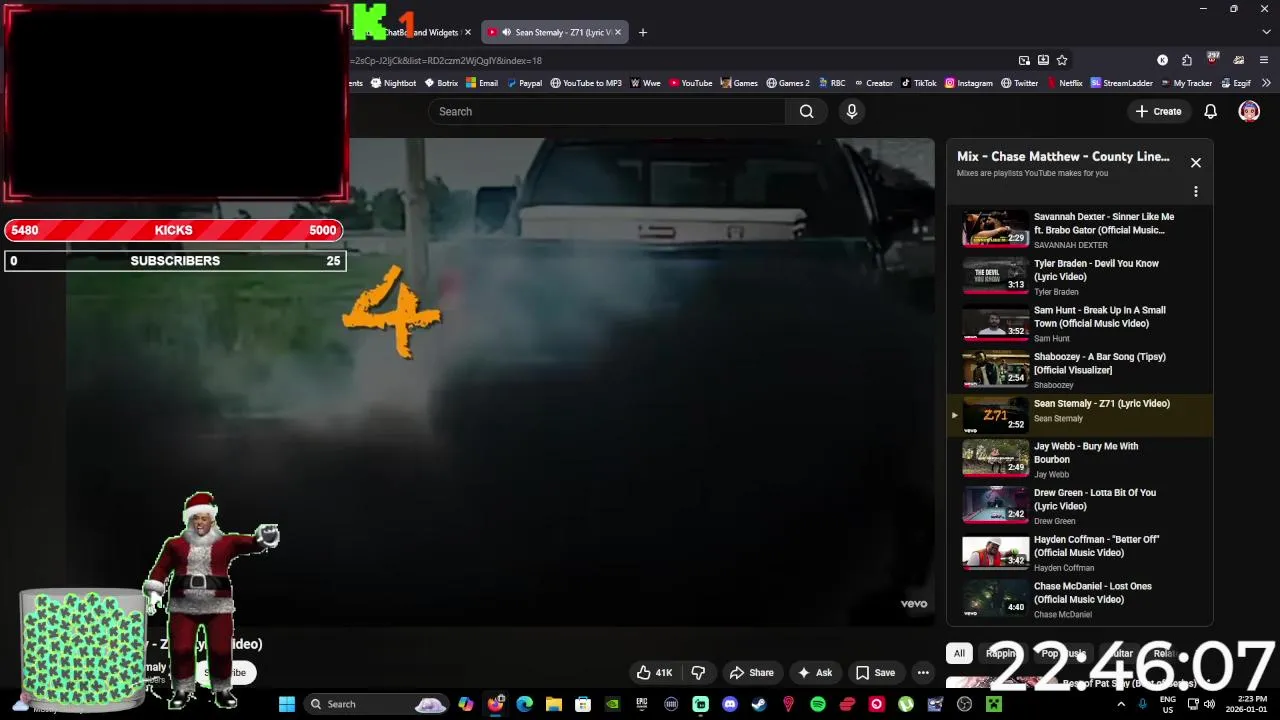
Task: Select Jay Webb Bury Me With Bourbon
Action: click(1080, 460)
